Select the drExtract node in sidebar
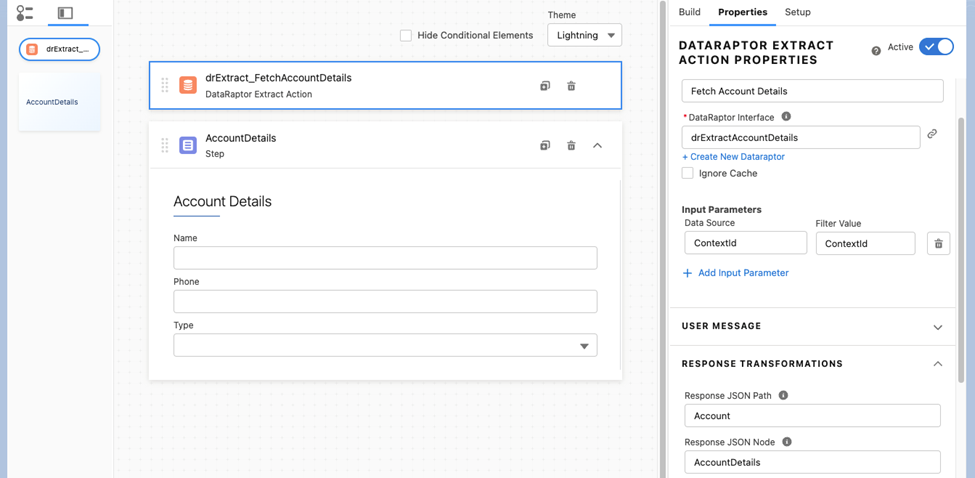The height and width of the screenshot is (478, 975). click(60, 49)
